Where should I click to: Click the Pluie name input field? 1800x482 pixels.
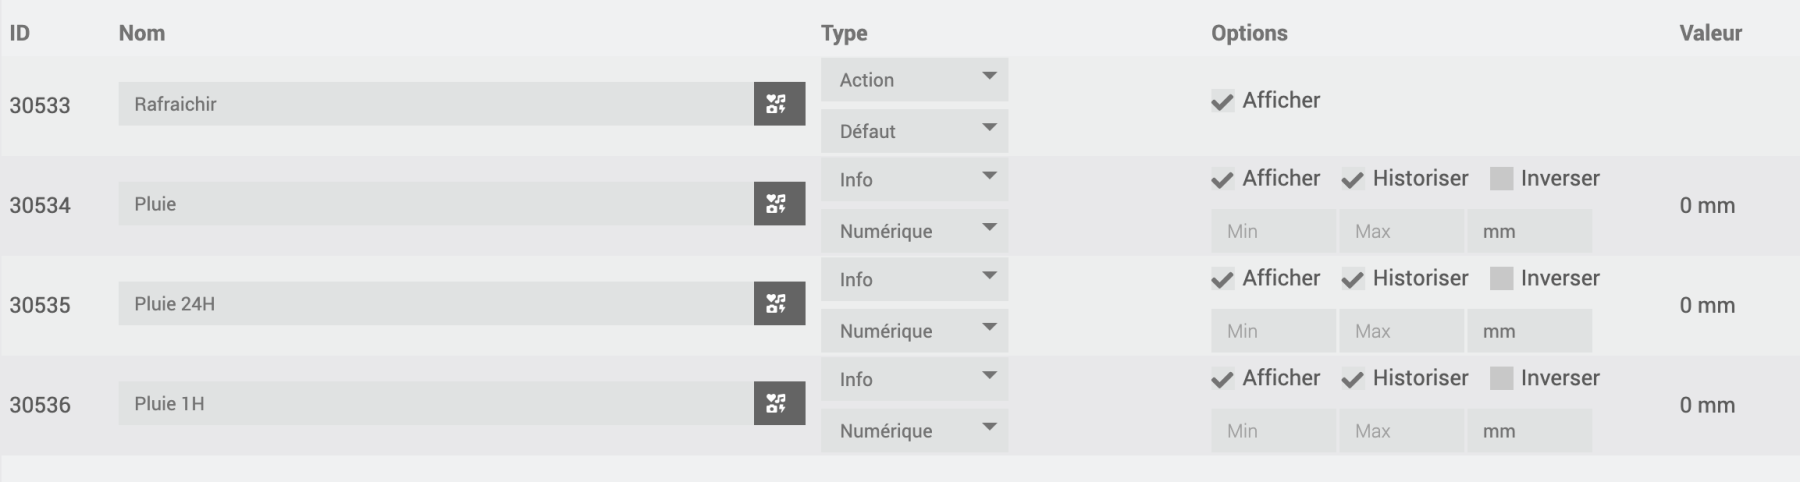click(x=436, y=204)
